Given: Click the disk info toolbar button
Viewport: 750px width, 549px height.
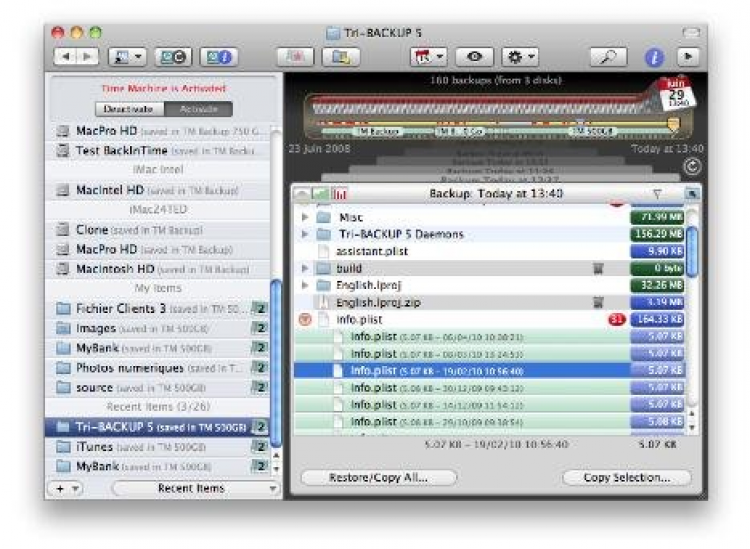Looking at the screenshot, I should (x=219, y=57).
